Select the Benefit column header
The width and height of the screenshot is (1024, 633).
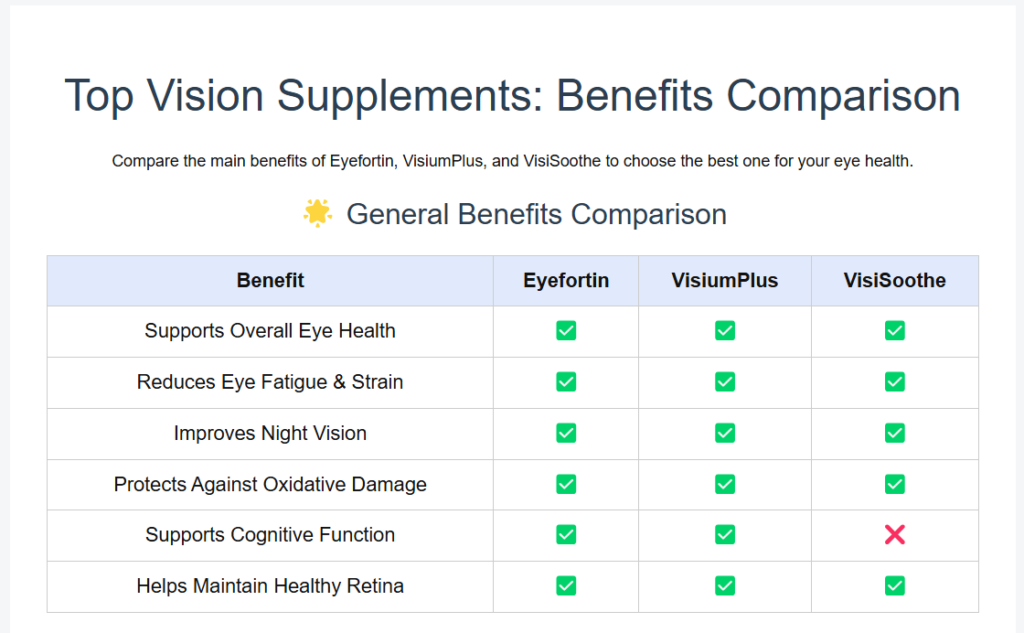(x=270, y=280)
